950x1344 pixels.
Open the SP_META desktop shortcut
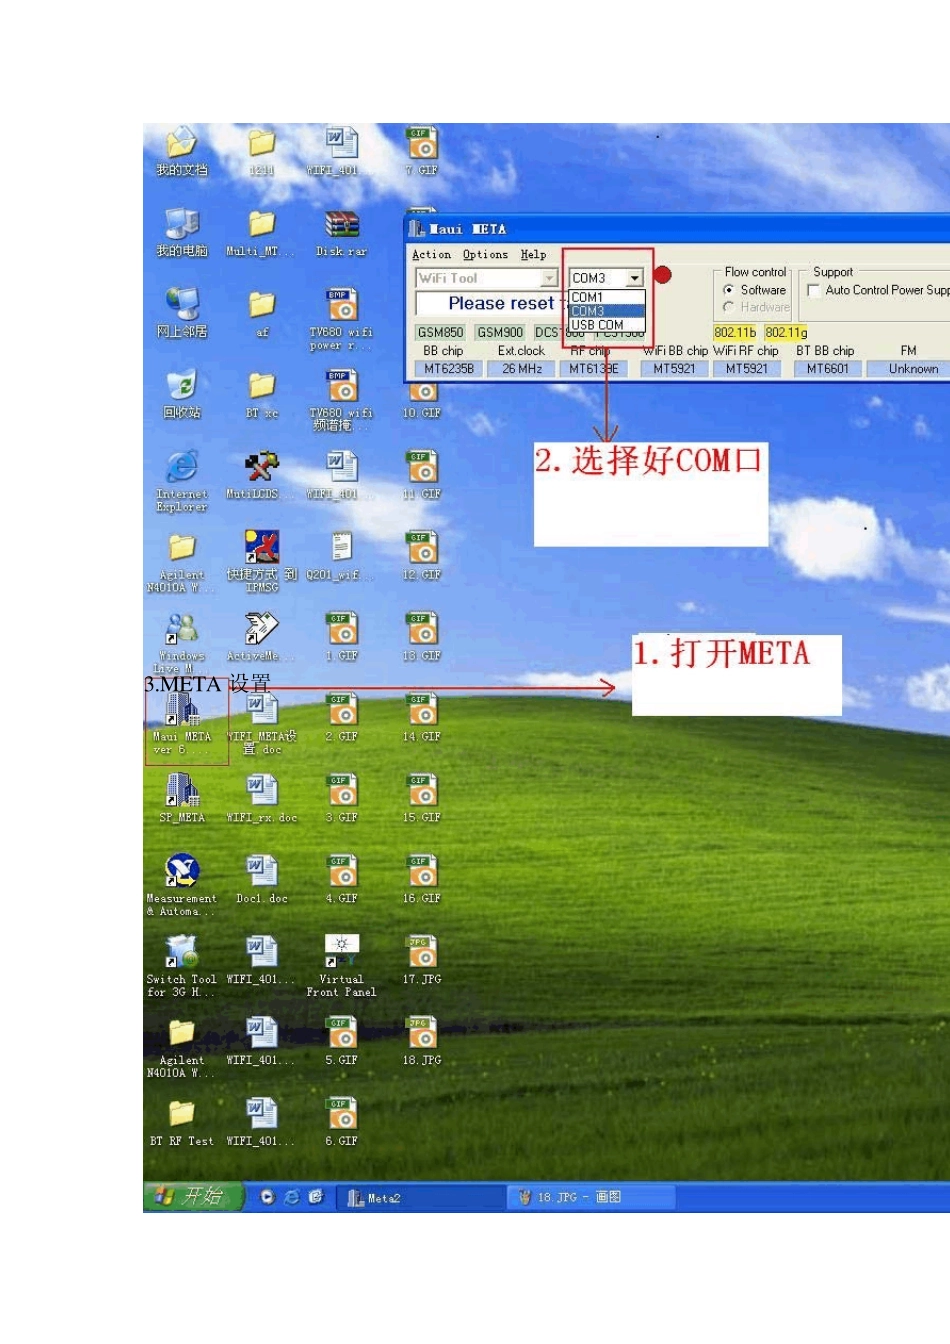[182, 798]
